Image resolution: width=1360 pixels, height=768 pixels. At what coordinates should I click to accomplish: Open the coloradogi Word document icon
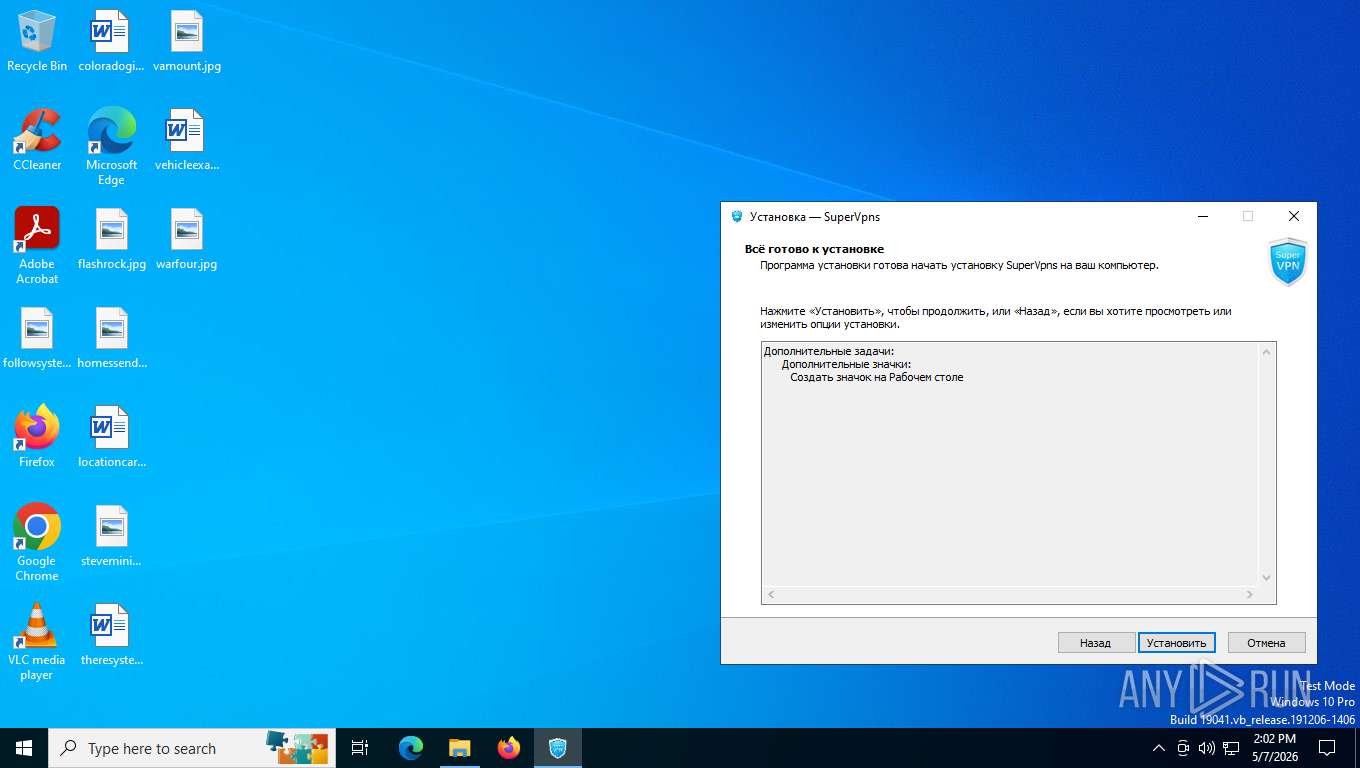point(111,40)
